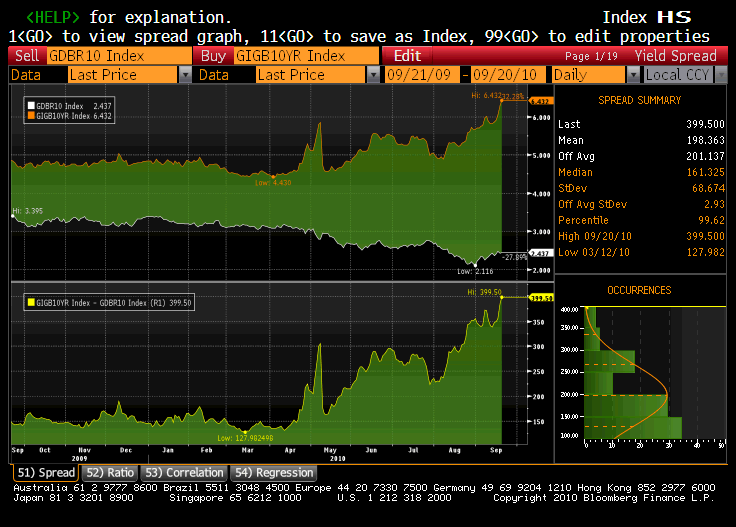Open the Sell side Last Price dropdown arrow
Viewport: 736px width, 527px height.
pyautogui.click(x=184, y=75)
